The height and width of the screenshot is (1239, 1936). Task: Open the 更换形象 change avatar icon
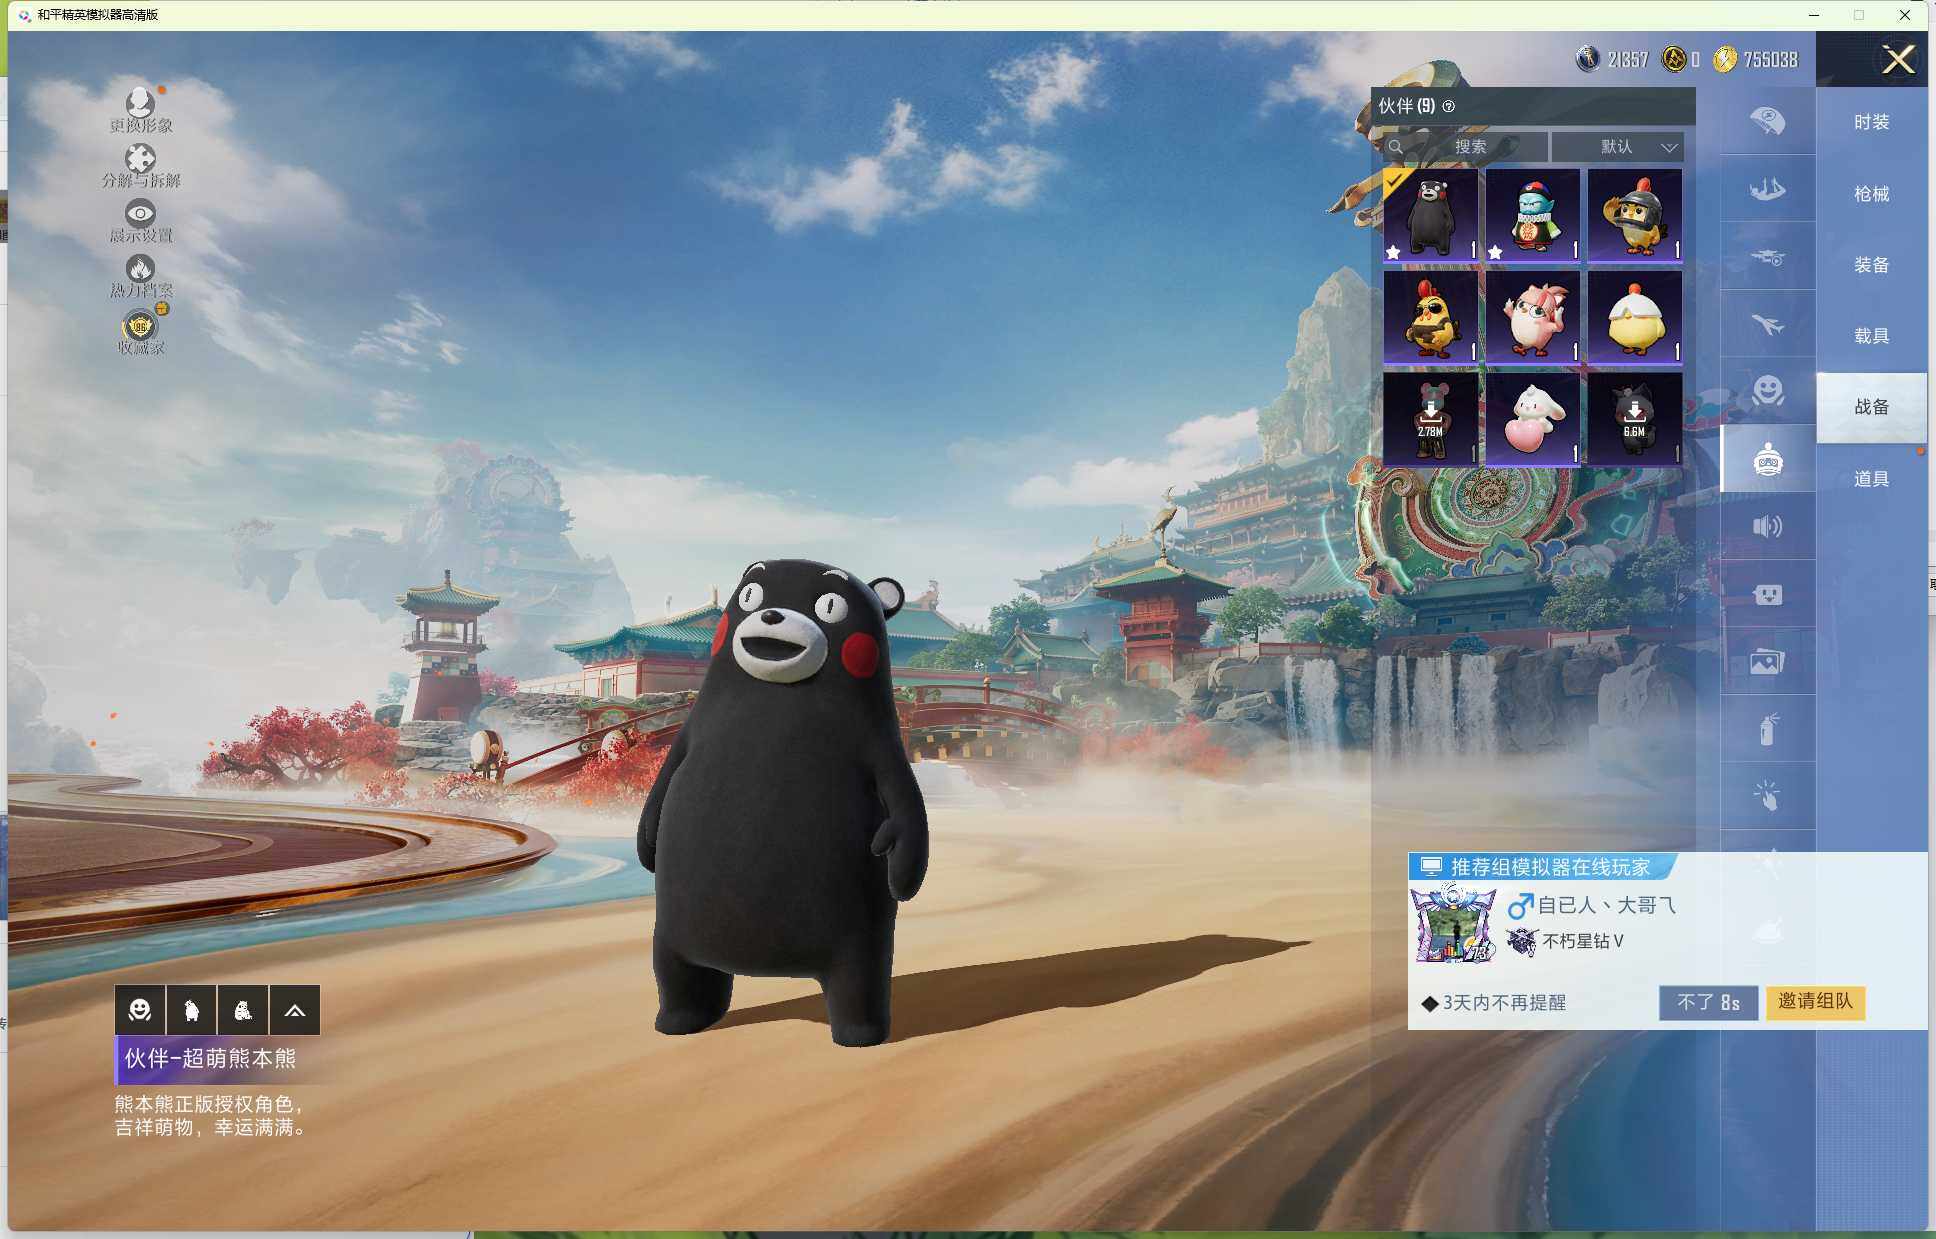pos(140,109)
